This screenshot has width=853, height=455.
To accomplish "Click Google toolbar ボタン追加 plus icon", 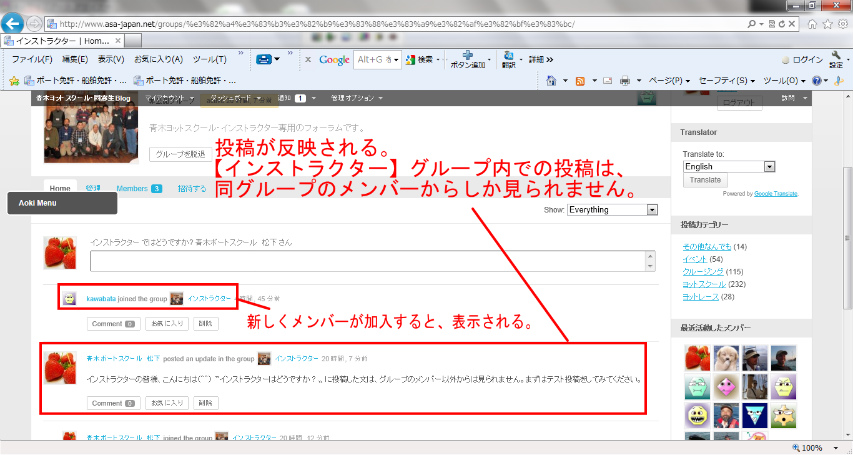I will [467, 59].
